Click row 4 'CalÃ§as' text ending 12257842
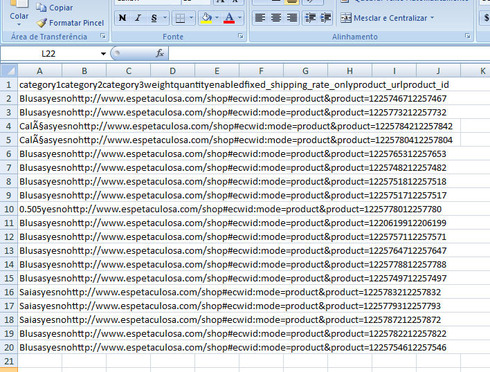The height and width of the screenshot is (372, 490). [236, 126]
